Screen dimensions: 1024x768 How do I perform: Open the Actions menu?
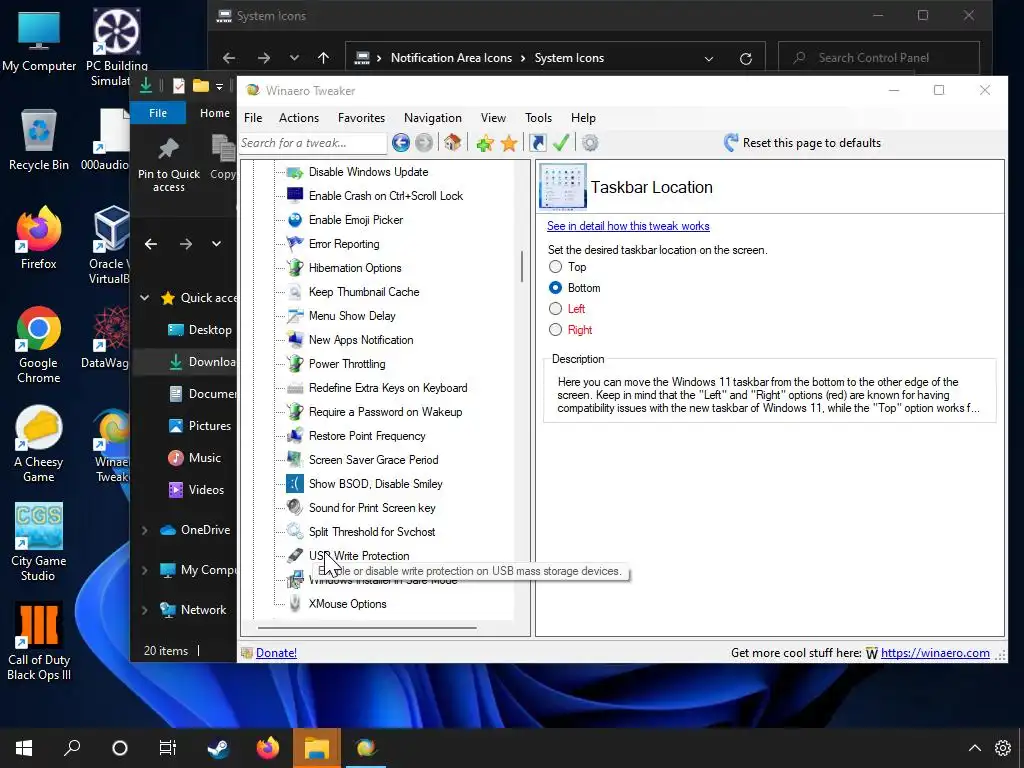pos(299,118)
